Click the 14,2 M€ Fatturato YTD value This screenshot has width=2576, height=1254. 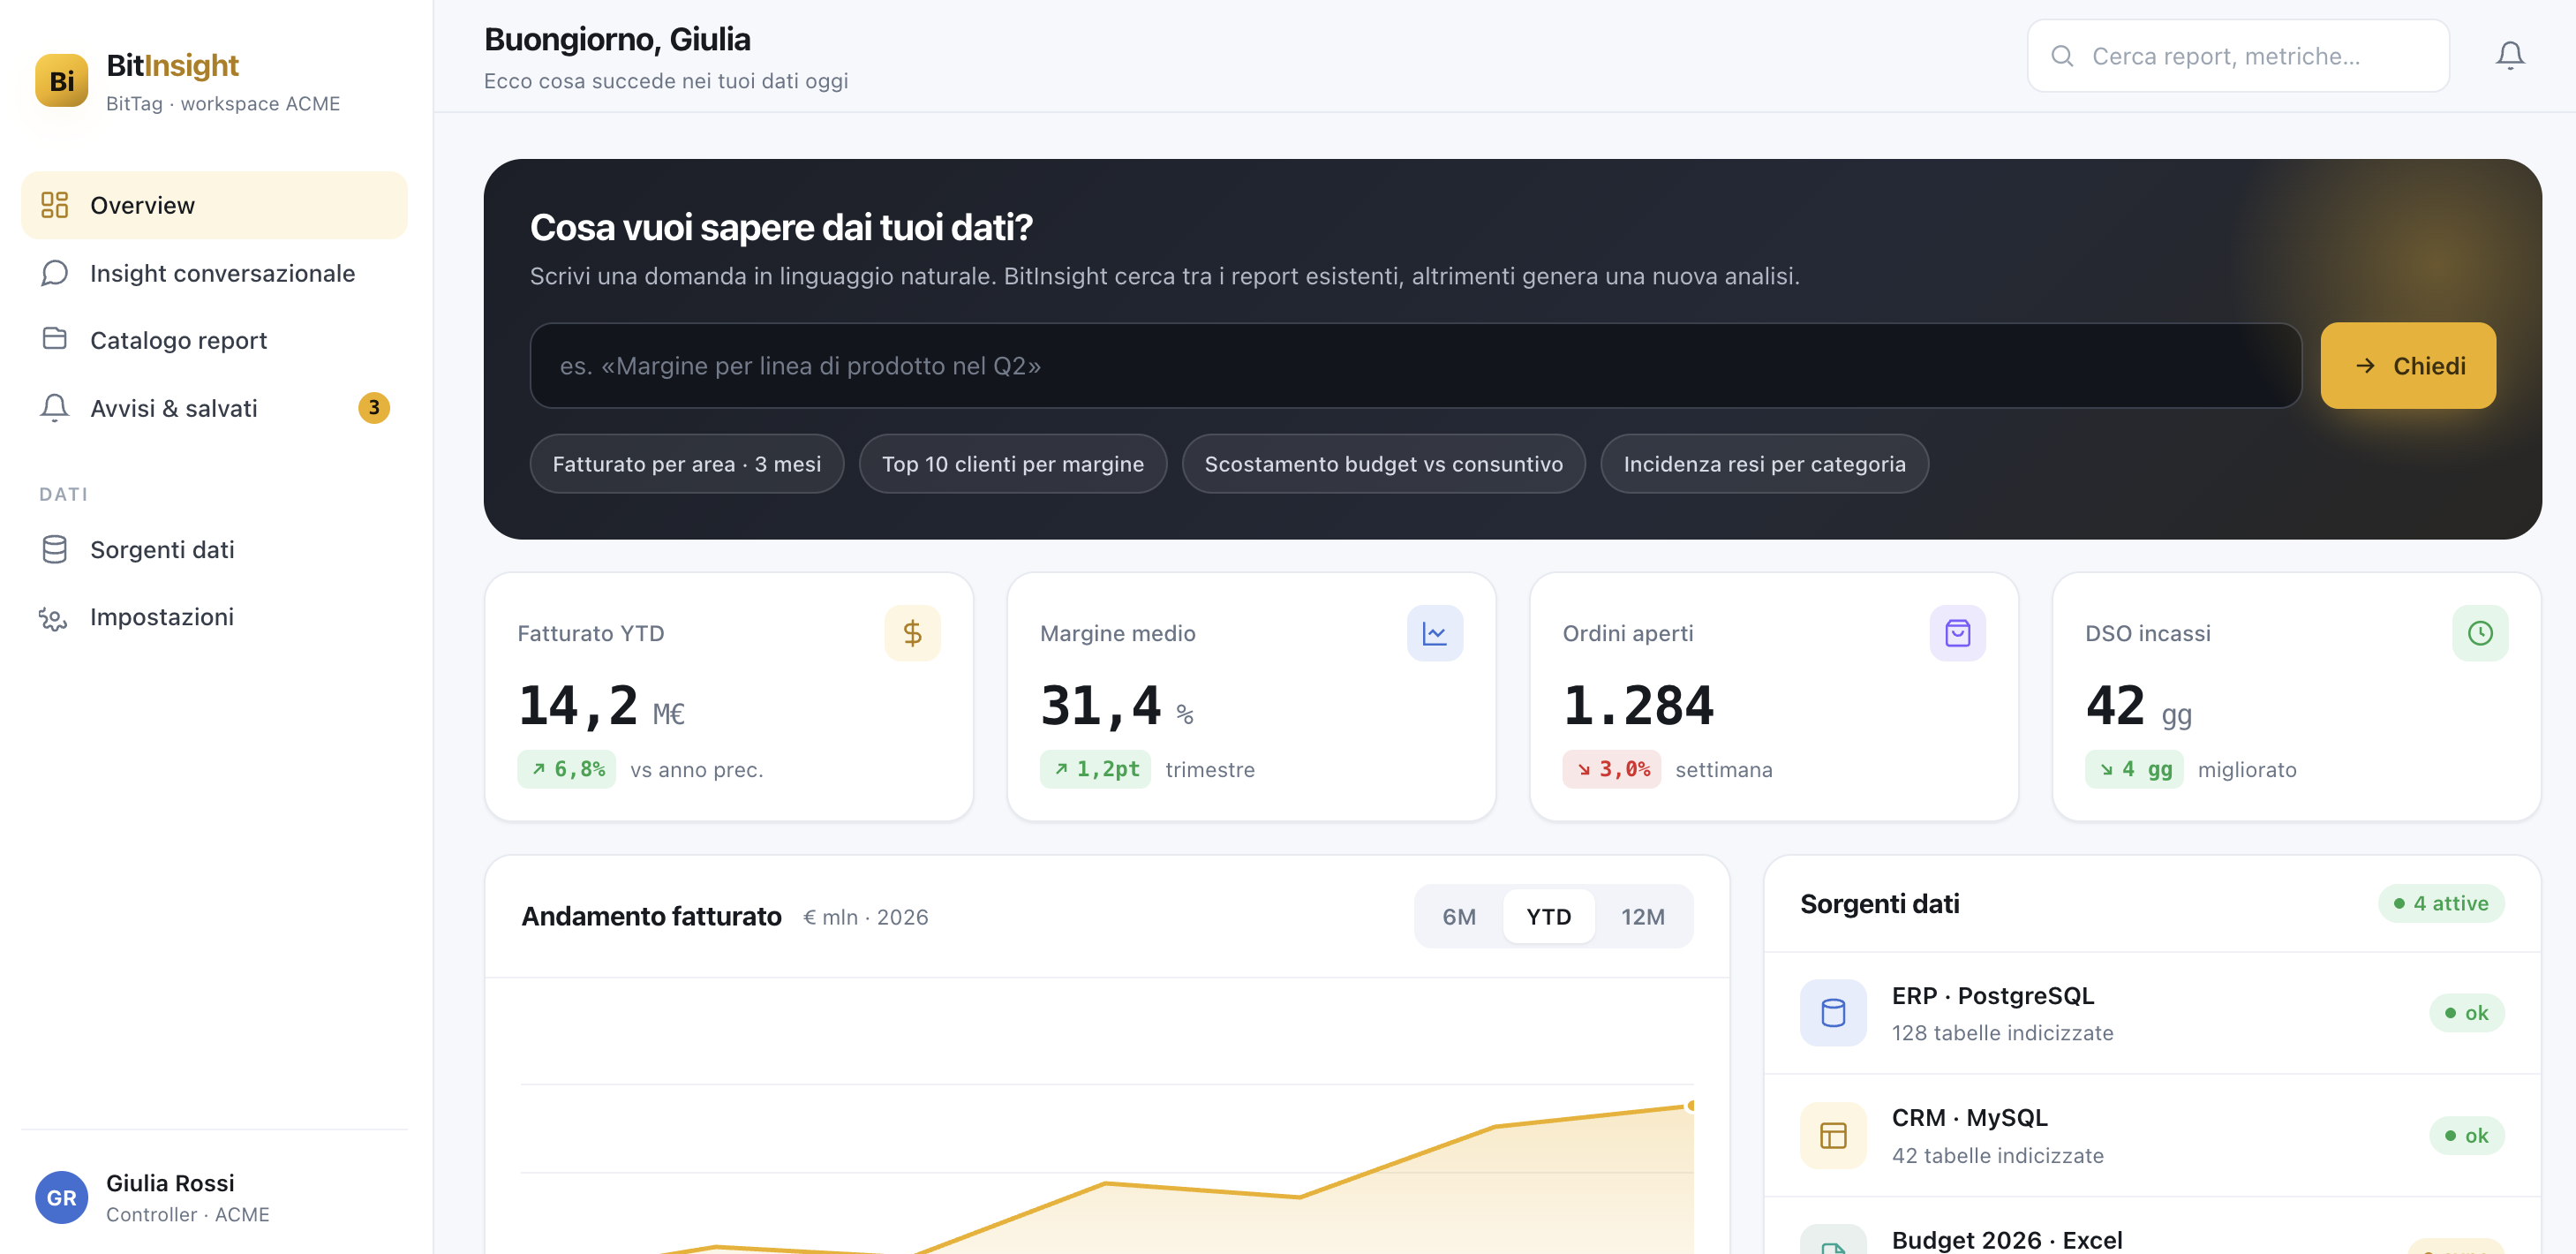coord(600,706)
